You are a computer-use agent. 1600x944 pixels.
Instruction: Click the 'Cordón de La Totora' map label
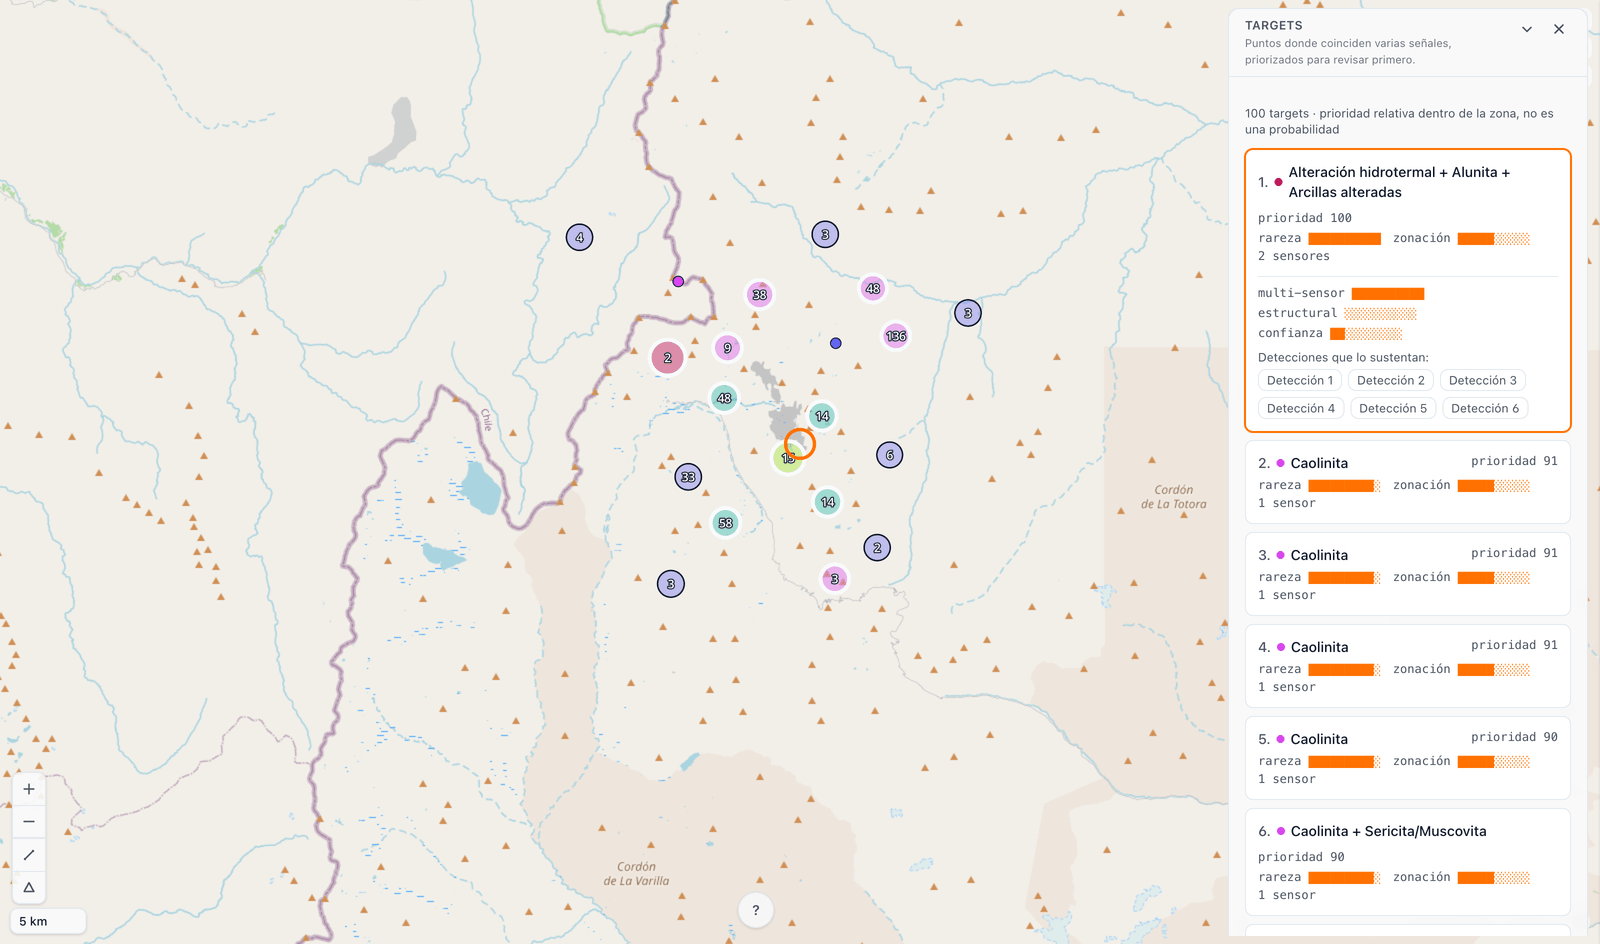(x=1174, y=497)
